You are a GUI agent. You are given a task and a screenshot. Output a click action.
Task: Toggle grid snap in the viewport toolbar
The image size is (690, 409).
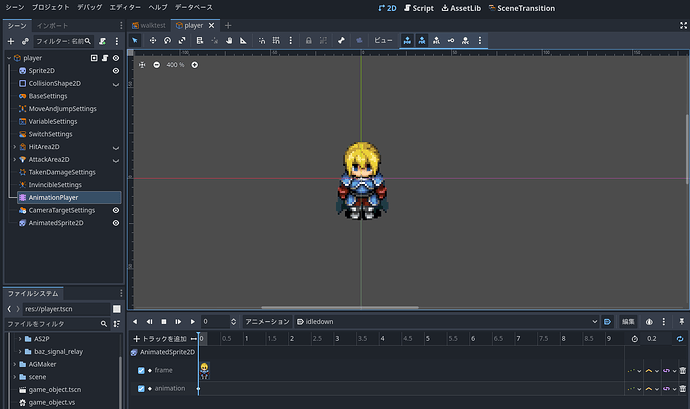tap(276, 41)
